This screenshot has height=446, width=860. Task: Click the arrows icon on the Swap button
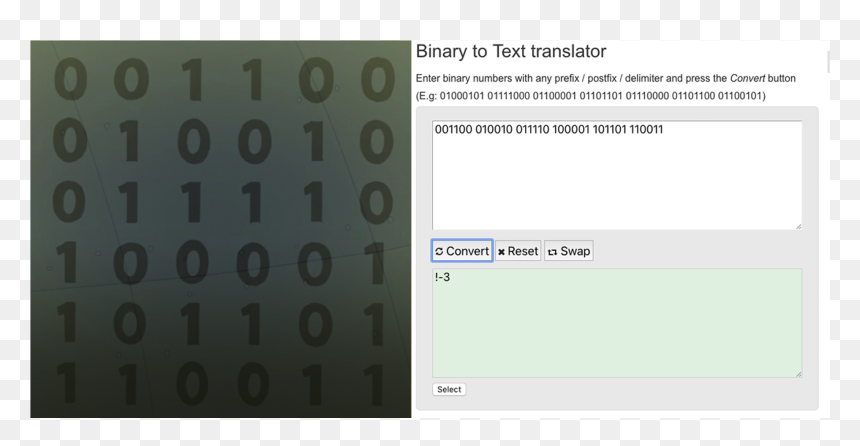tap(552, 252)
